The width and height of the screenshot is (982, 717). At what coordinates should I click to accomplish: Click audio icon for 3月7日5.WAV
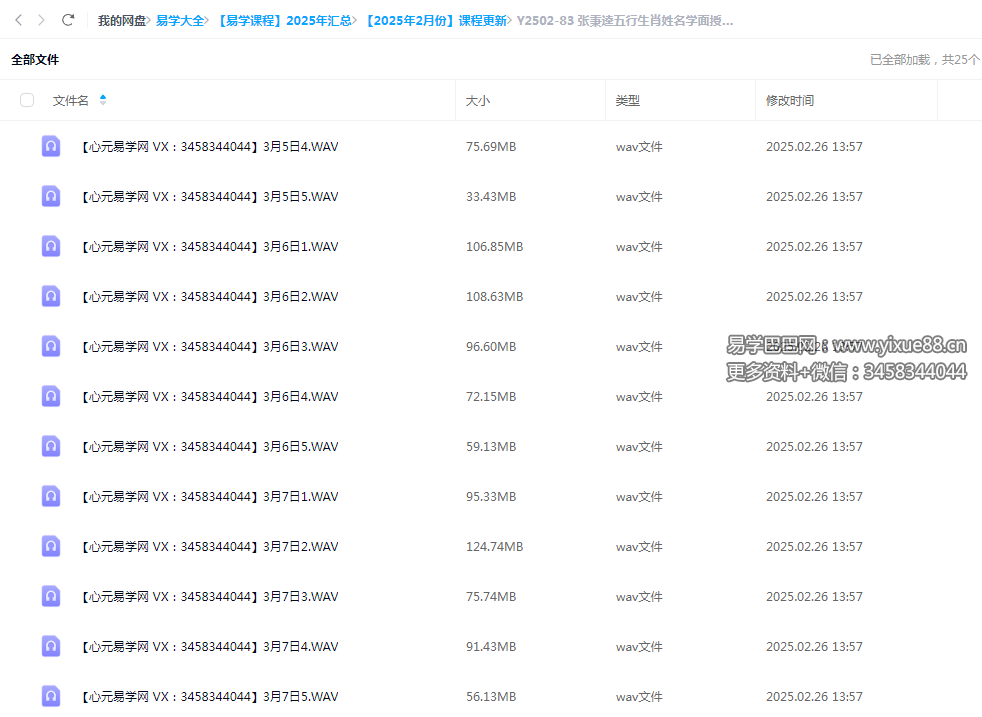51,696
